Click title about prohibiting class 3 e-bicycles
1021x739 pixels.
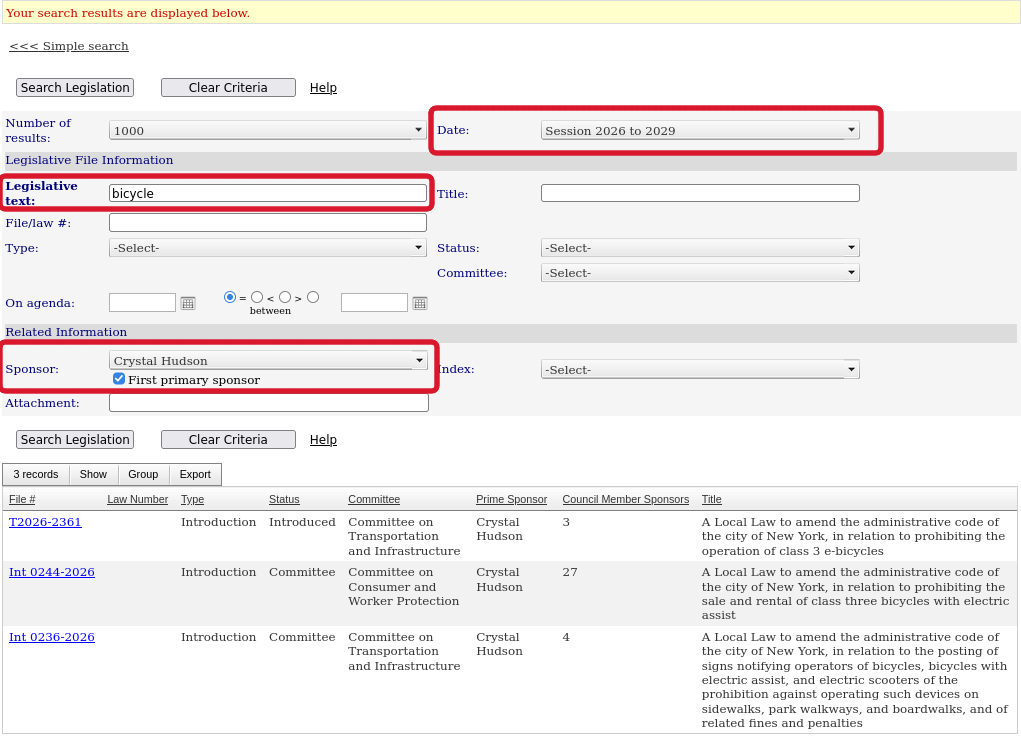click(853, 536)
